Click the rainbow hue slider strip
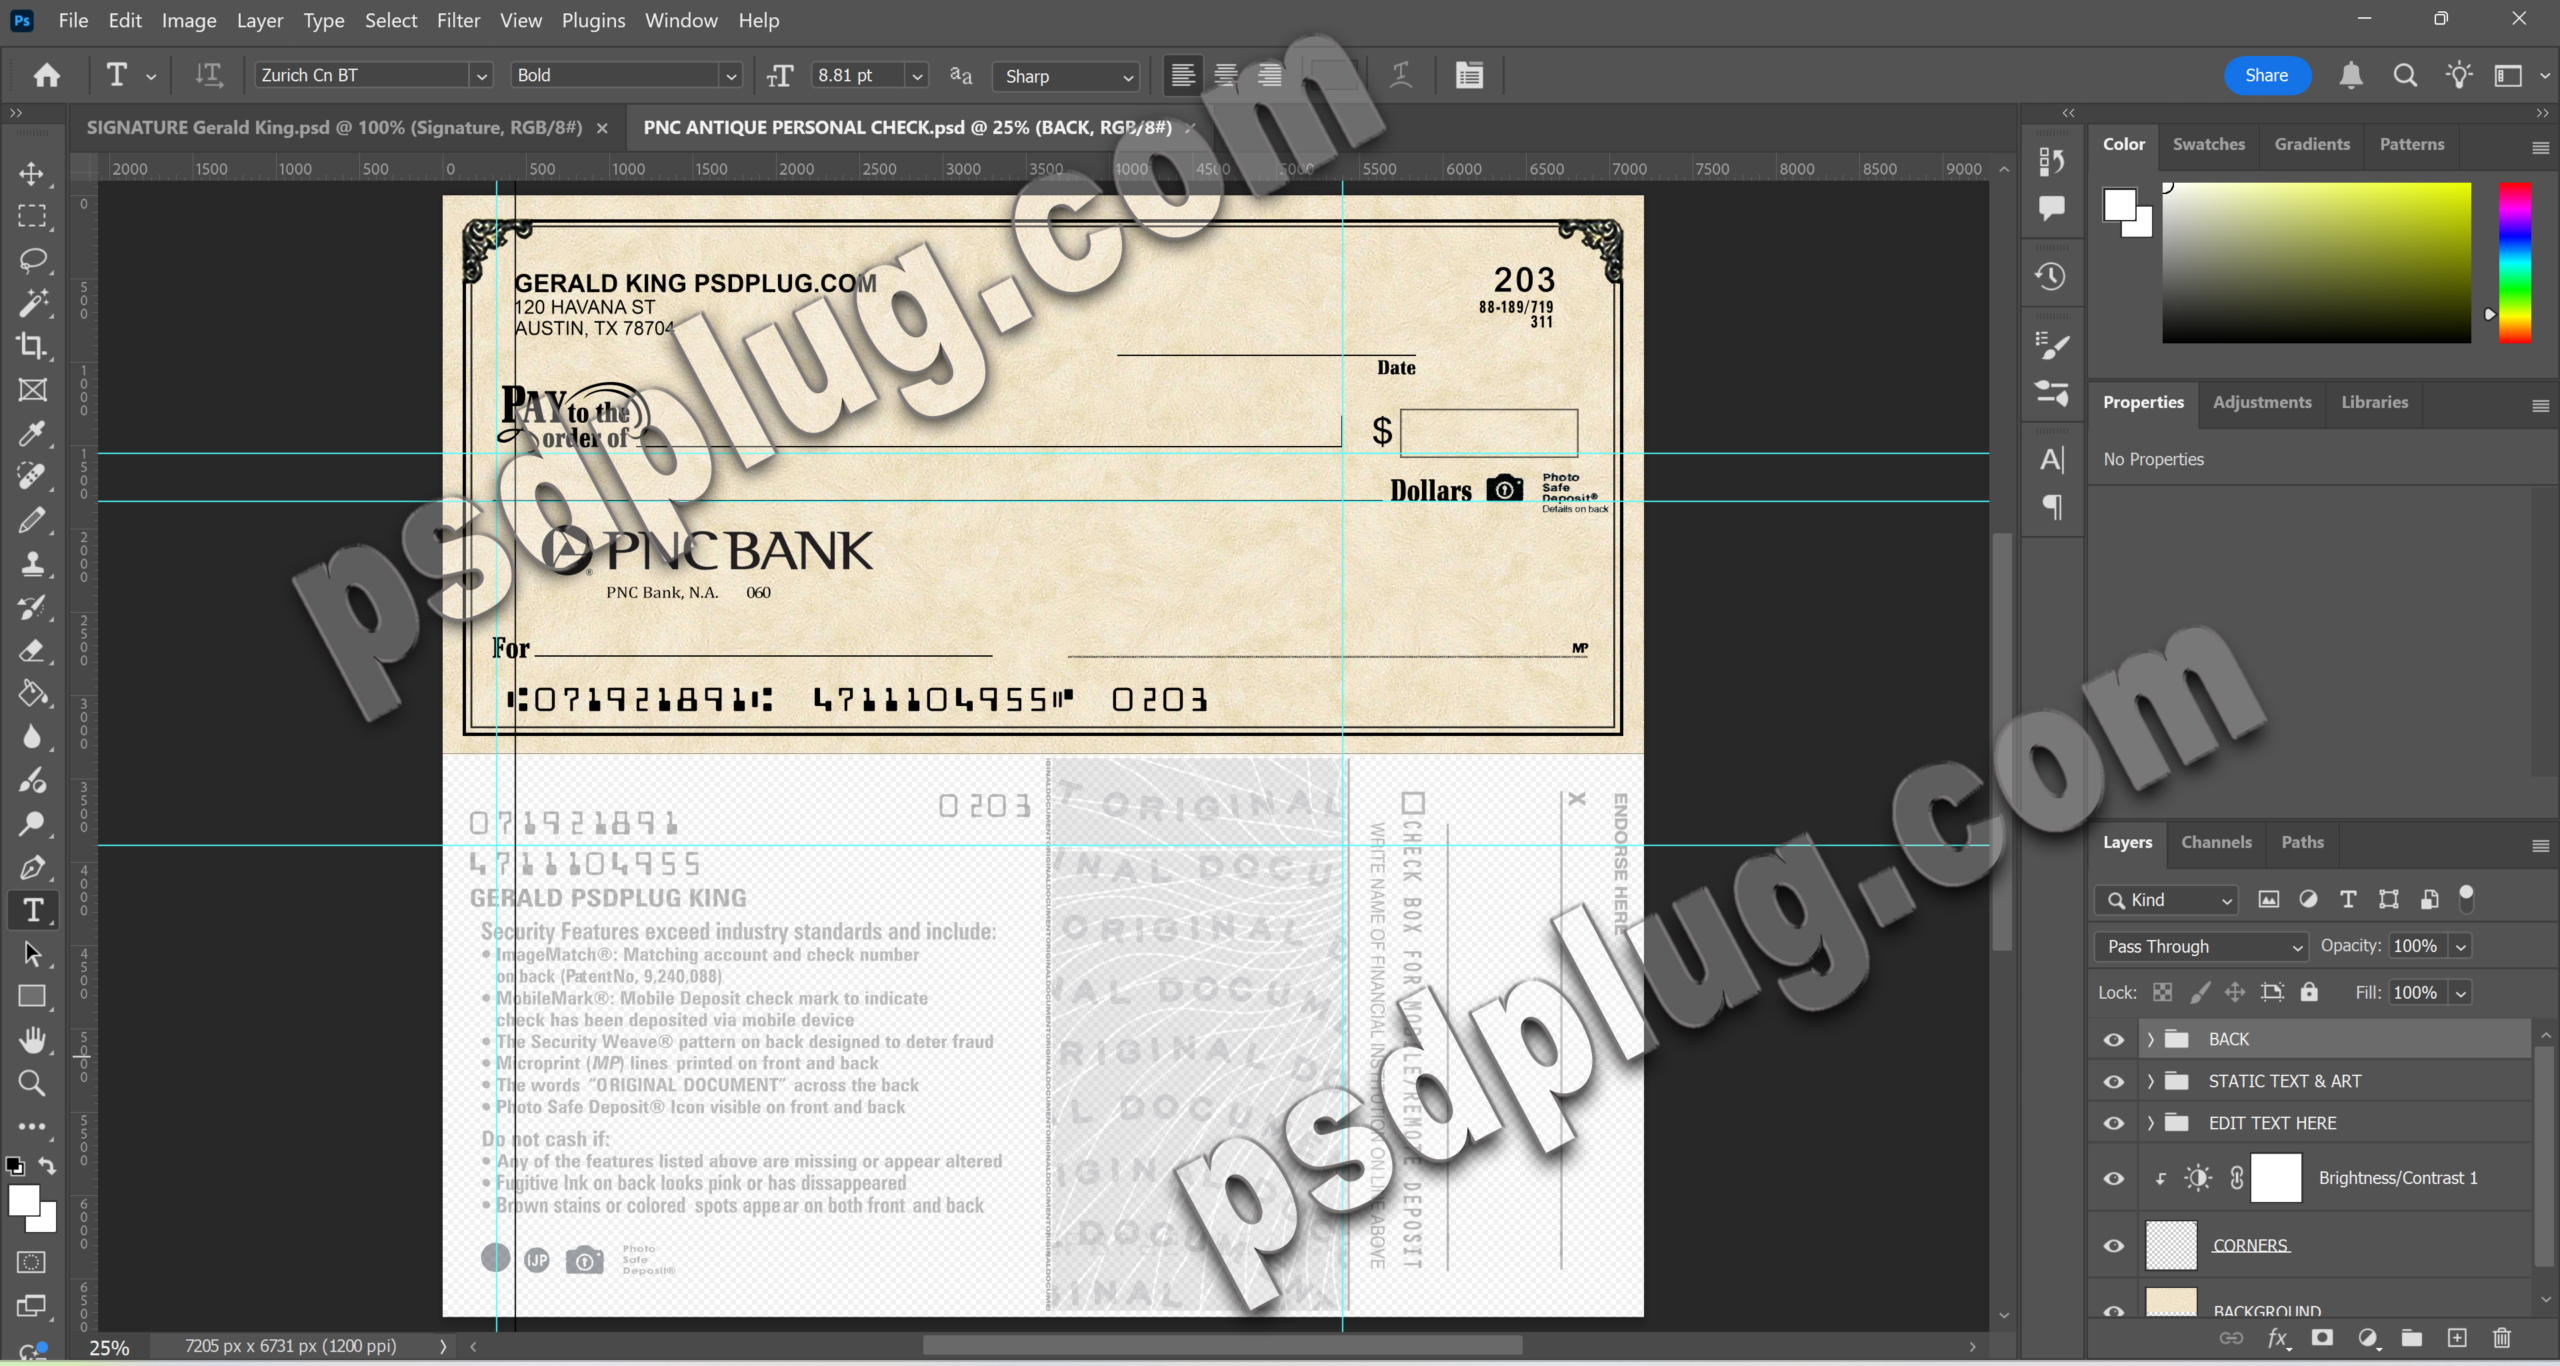2560x1366 pixels. click(2514, 262)
